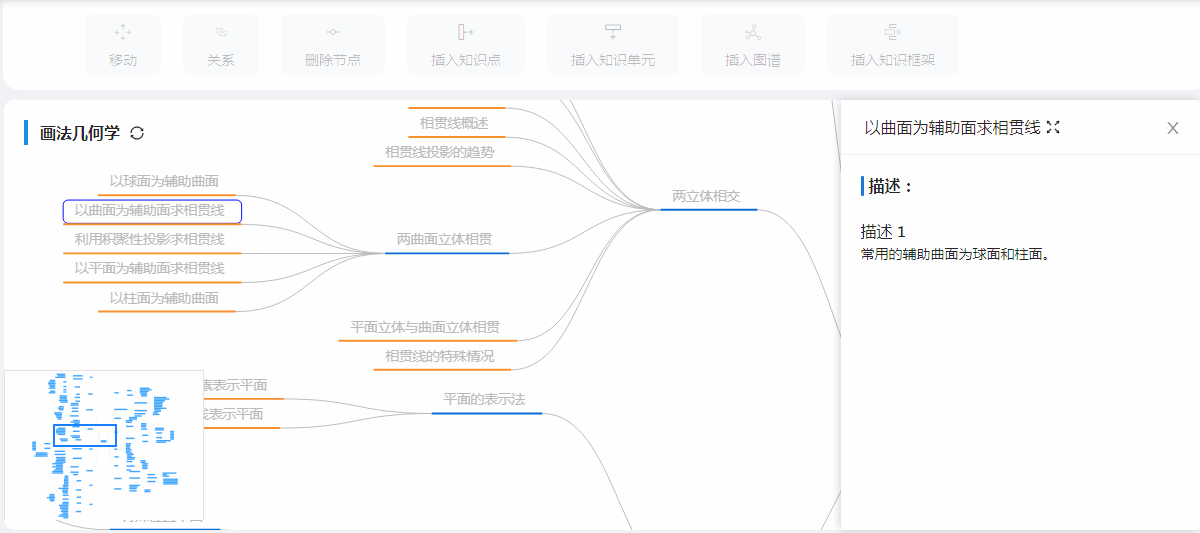Click the minimap viewport rectangle
Image resolution: width=1200 pixels, height=533 pixels.
point(85,436)
